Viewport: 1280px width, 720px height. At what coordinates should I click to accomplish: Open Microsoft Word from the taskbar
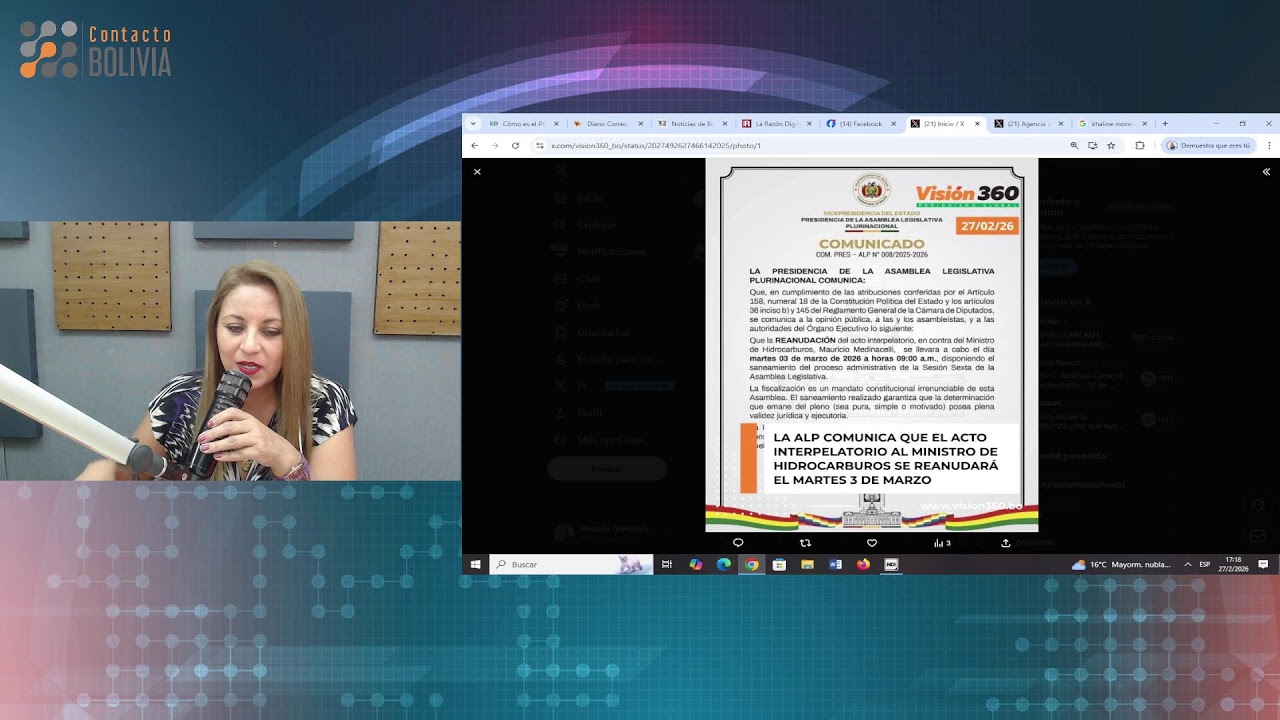pyautogui.click(x=835, y=564)
